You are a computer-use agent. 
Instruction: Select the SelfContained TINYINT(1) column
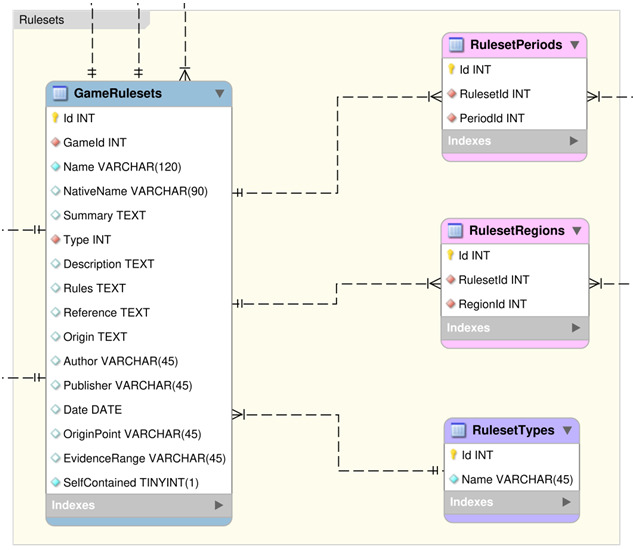(130, 482)
